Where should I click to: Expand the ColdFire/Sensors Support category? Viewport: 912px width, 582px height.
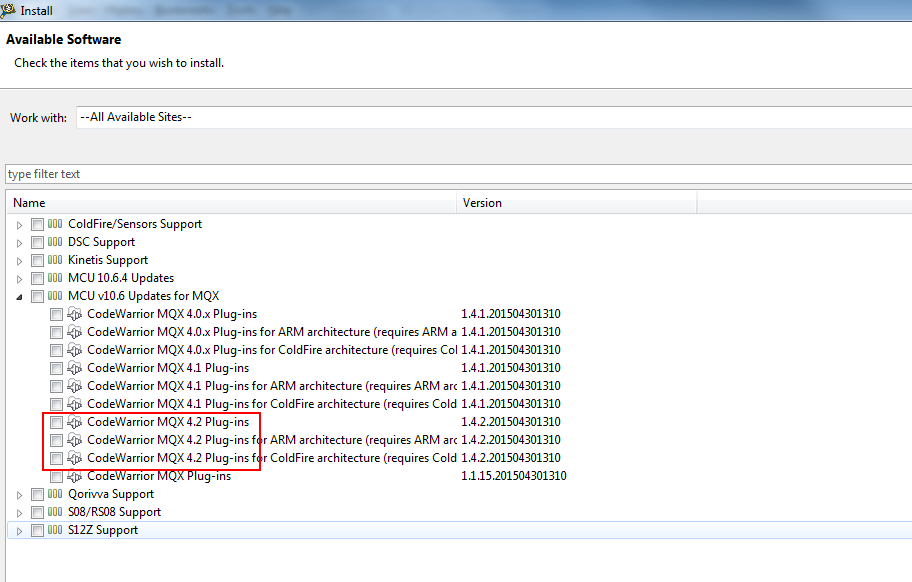click(19, 225)
